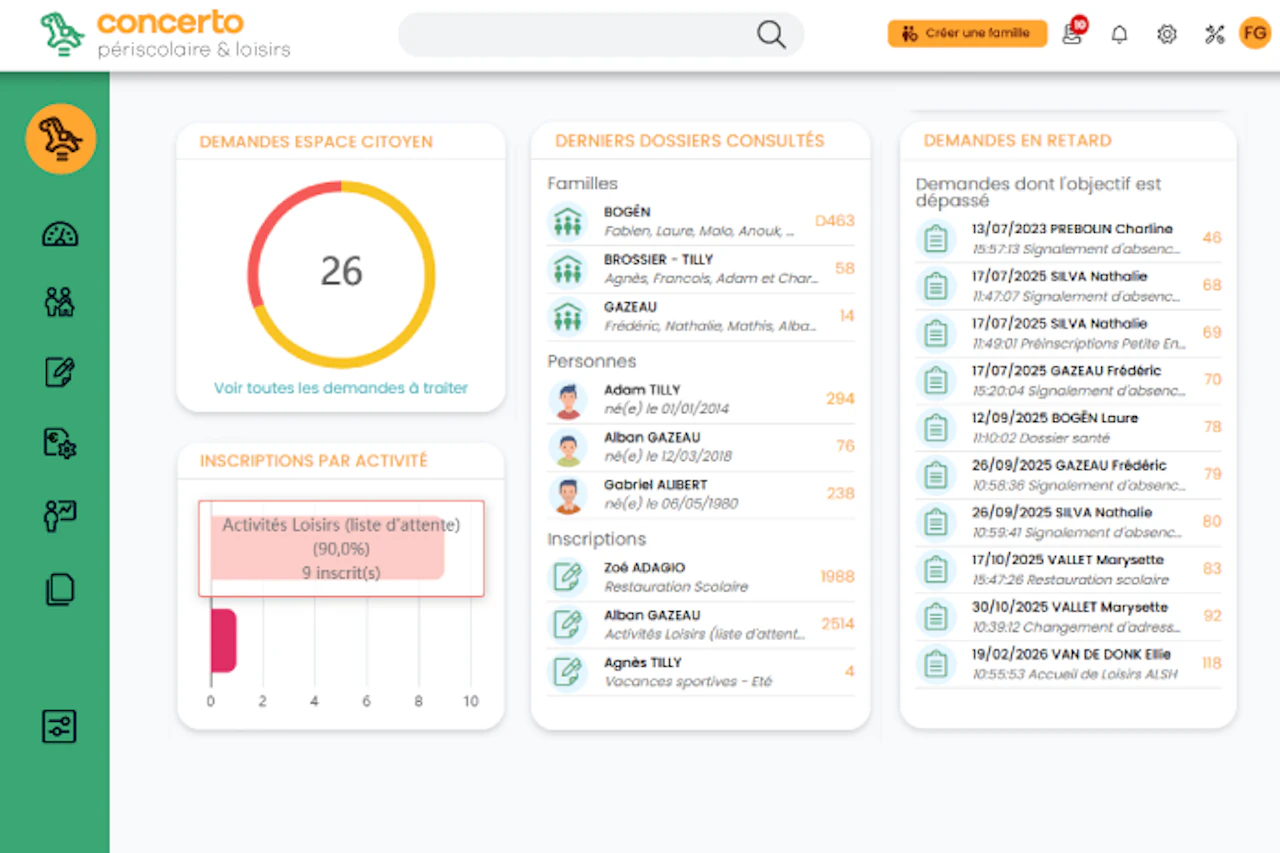Open the FG user avatar menu
Screen dimensions: 1280x853
[1254, 33]
